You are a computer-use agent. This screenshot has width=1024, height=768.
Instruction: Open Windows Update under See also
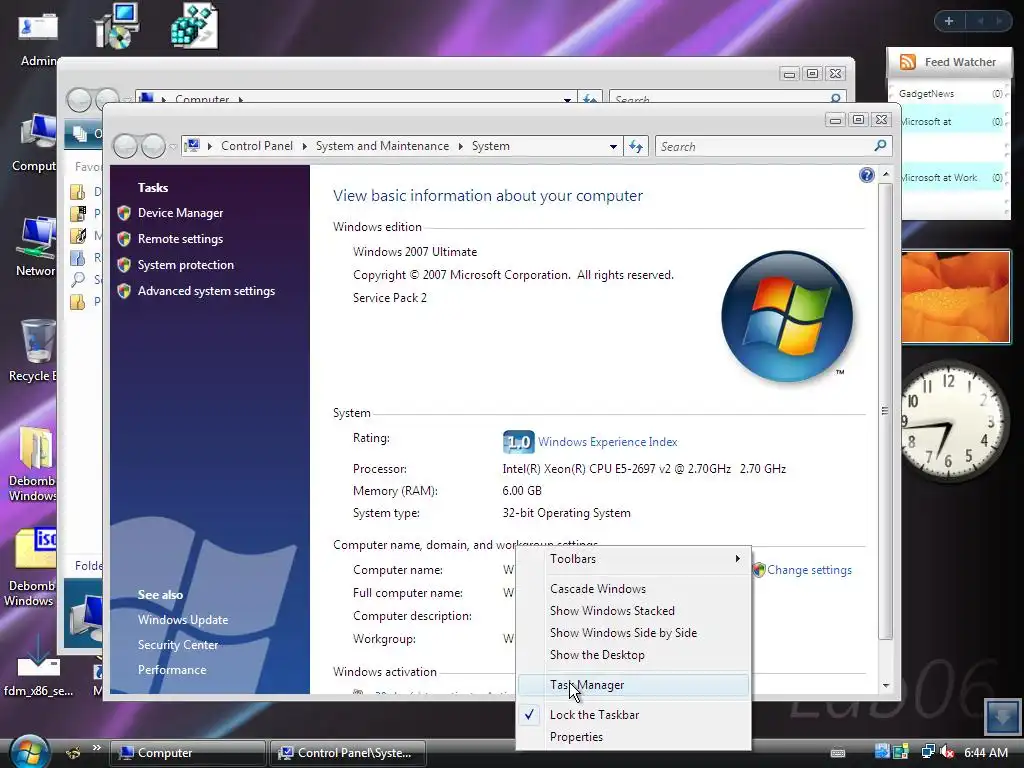(x=183, y=620)
